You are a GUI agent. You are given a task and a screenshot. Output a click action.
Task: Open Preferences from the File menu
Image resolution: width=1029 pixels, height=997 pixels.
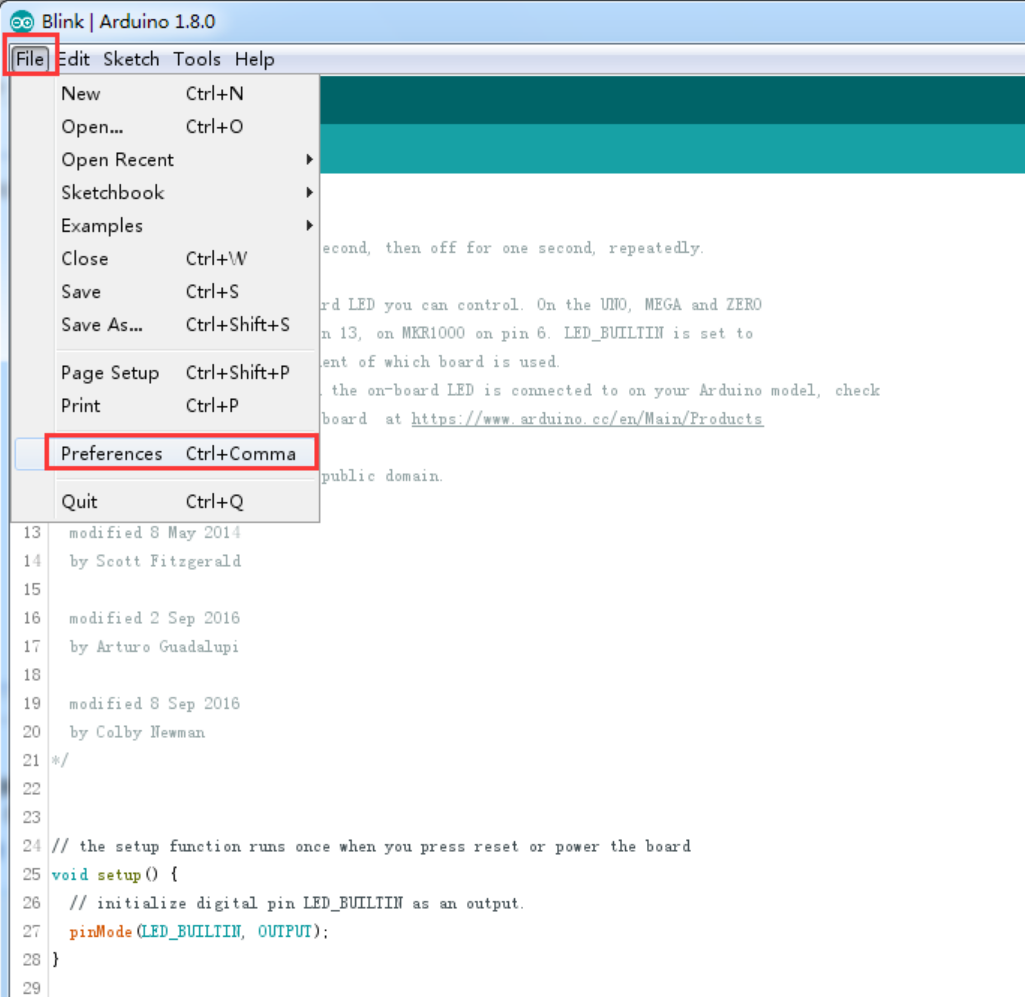pyautogui.click(x=165, y=454)
